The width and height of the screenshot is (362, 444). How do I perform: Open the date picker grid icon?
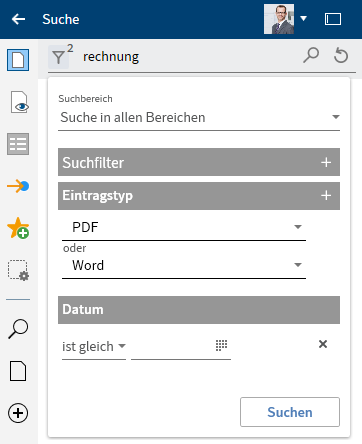tap(221, 345)
